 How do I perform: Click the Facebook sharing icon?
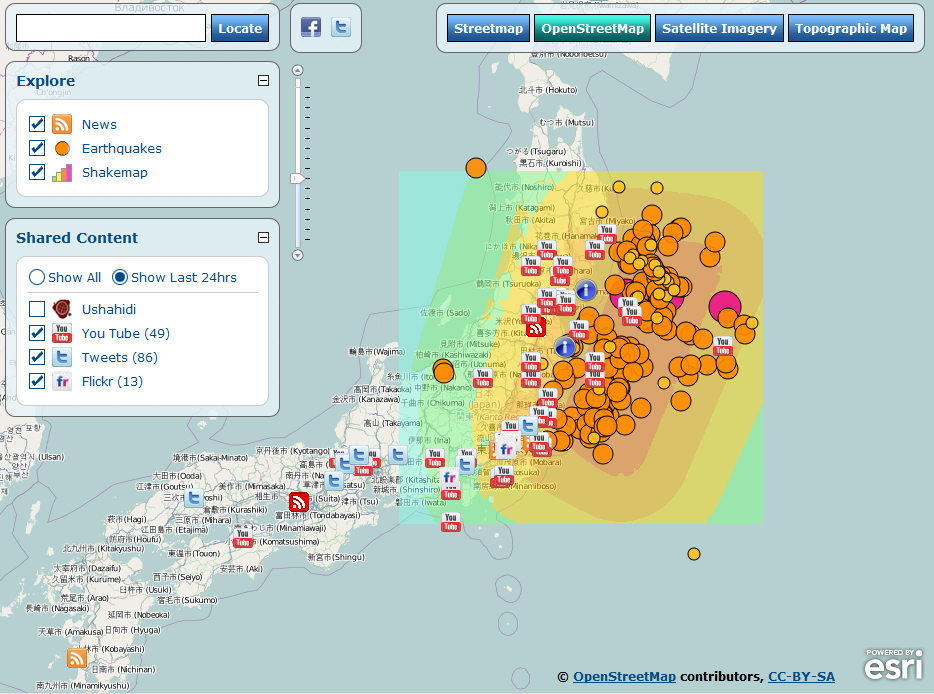tap(311, 27)
